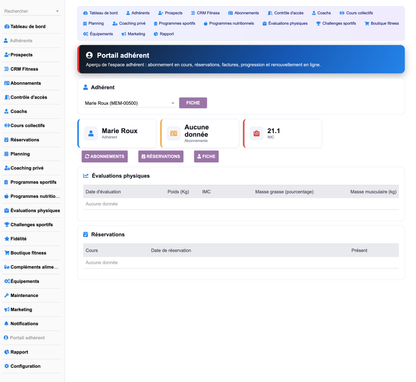This screenshot has width=416, height=382.
Task: Open Tableau de bord in sidebar
Action: click(x=28, y=26)
